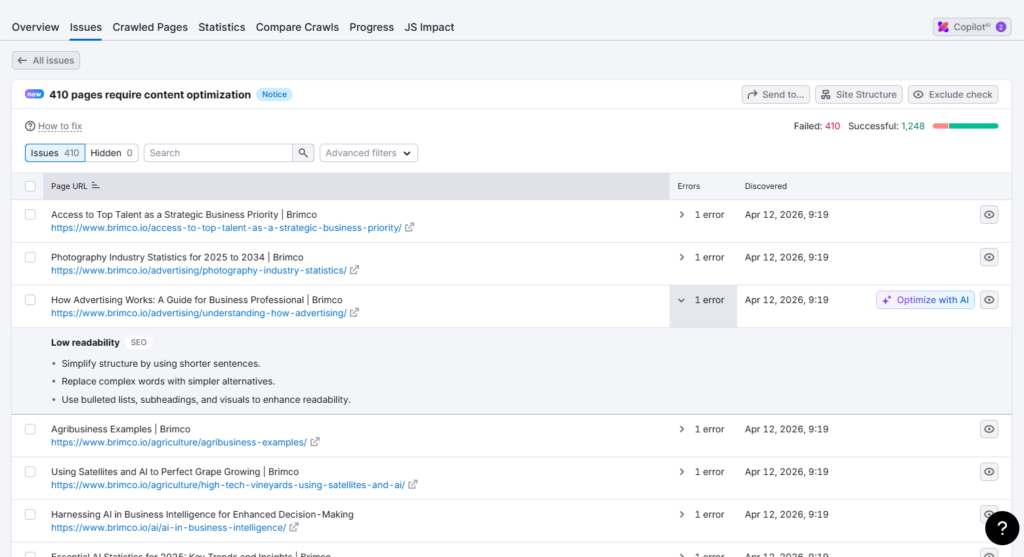Open the photography-industry-statistics URL link
1024x557 pixels.
[199, 270]
